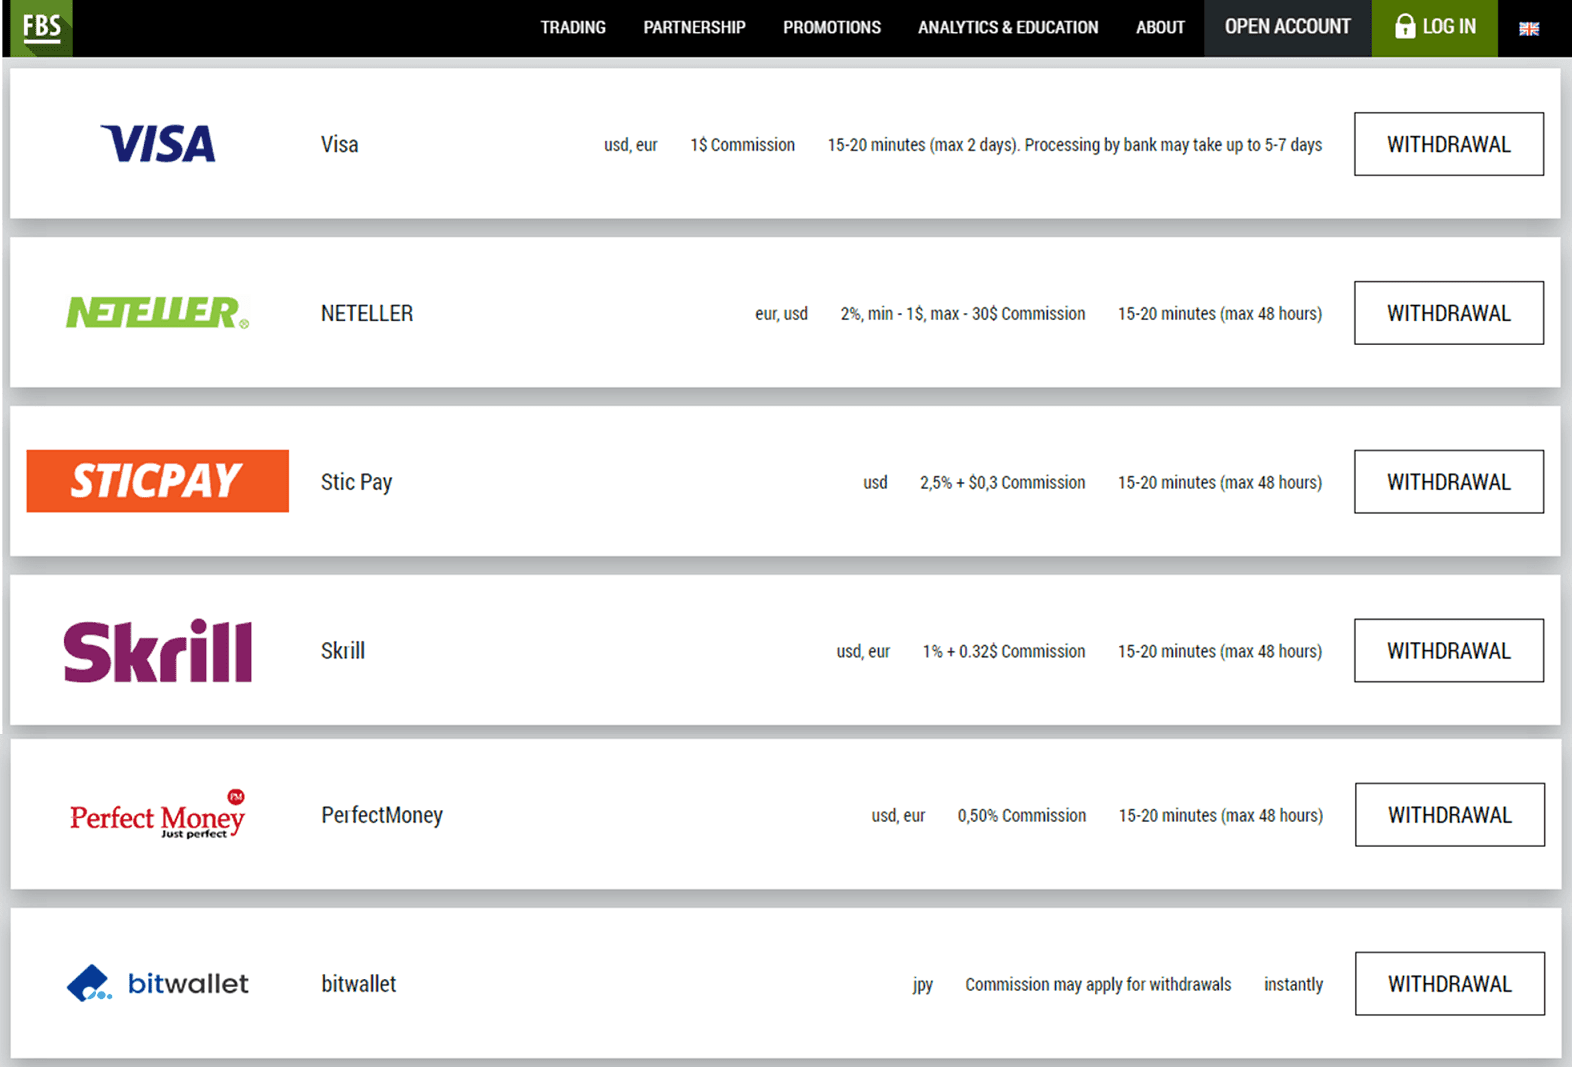The height and width of the screenshot is (1067, 1572).
Task: Click the FBS logo icon
Action: [x=42, y=27]
